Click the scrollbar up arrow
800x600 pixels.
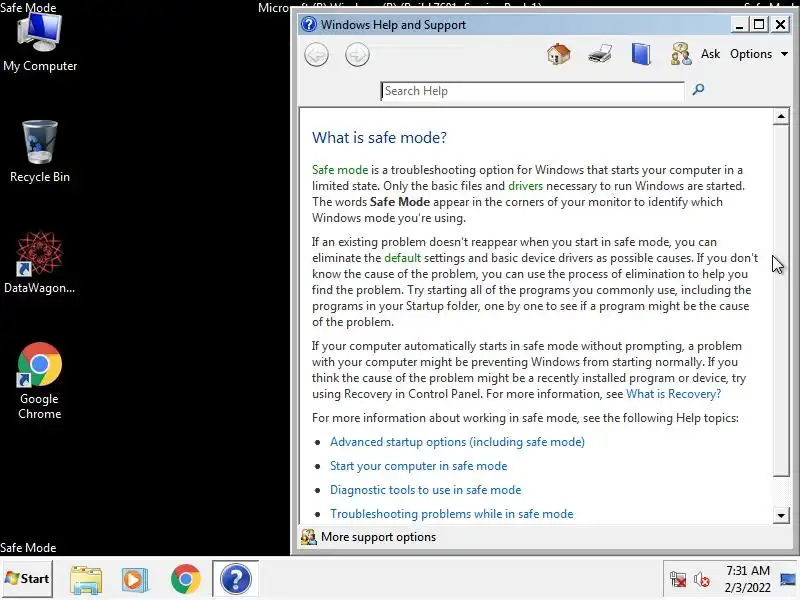[781, 116]
